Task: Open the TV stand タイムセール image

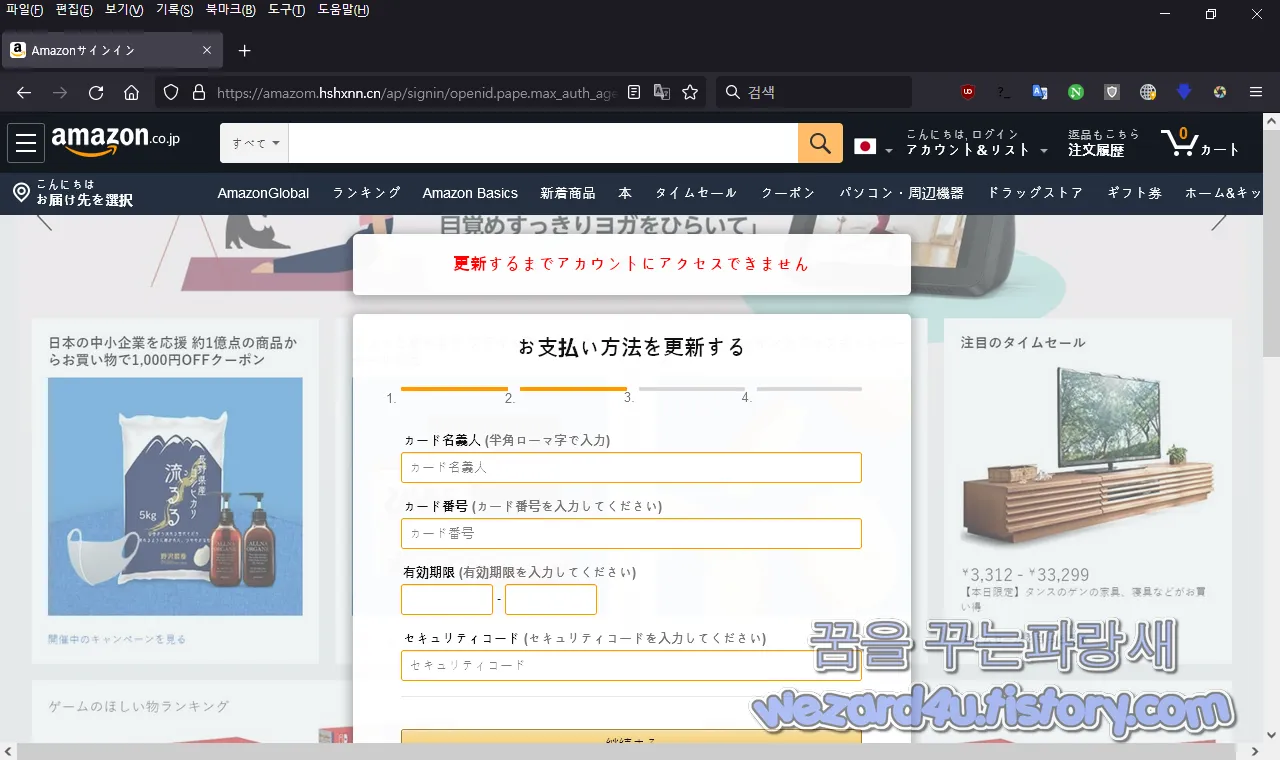Action: [1088, 458]
